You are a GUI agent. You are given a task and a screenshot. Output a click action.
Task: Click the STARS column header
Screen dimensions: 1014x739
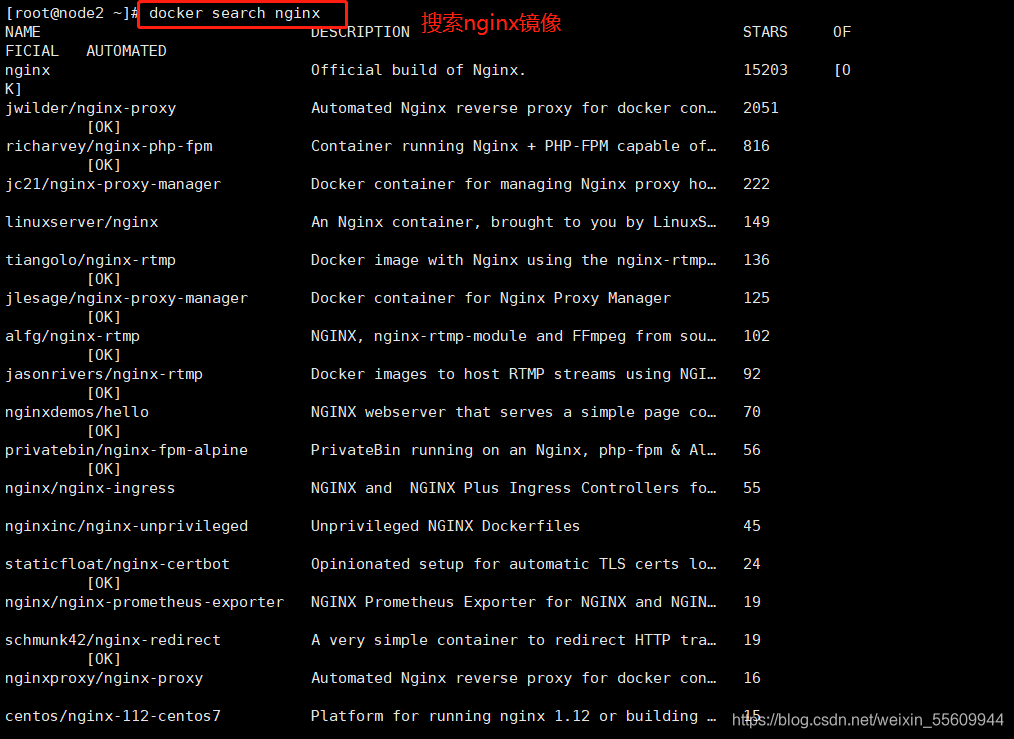click(765, 32)
